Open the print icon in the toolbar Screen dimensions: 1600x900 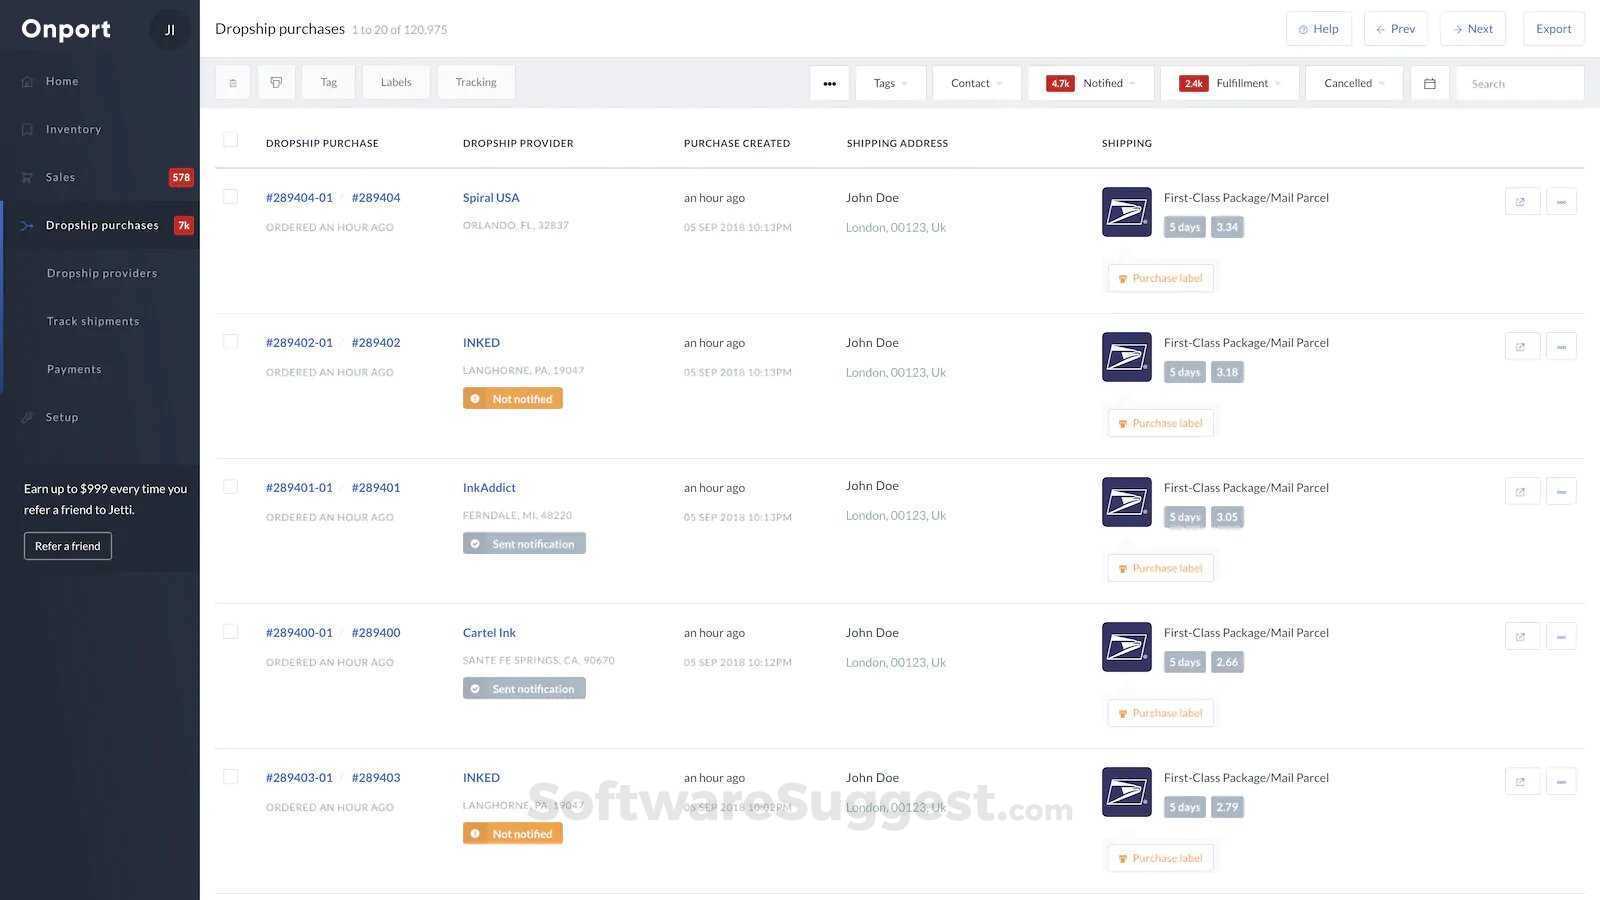276,82
